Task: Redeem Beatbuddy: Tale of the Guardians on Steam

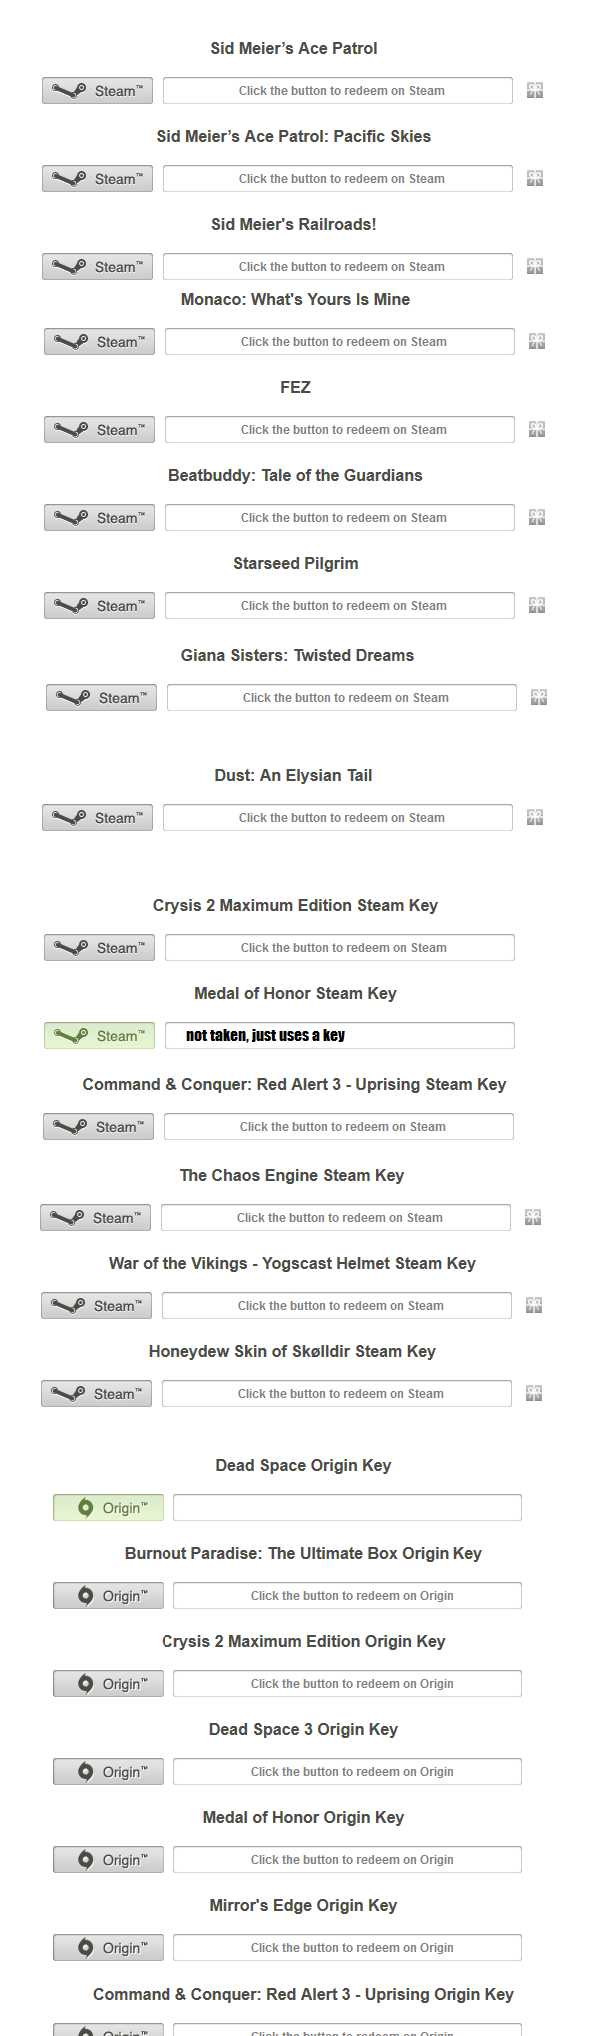Action: point(99,518)
